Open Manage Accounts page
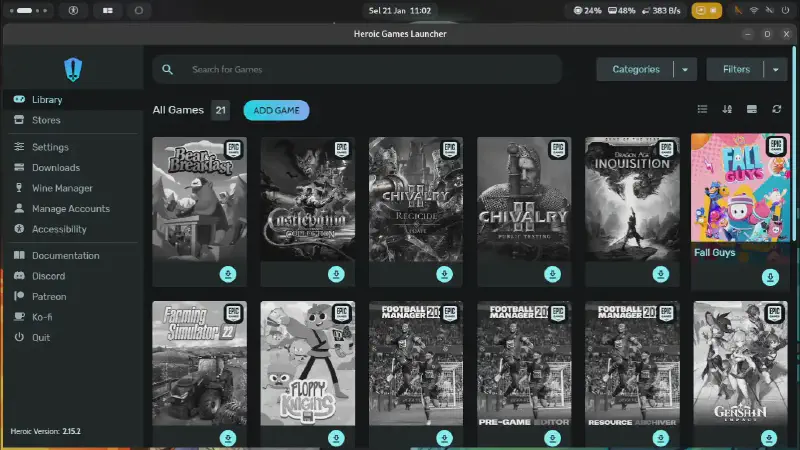This screenshot has height=450, width=800. click(70, 209)
